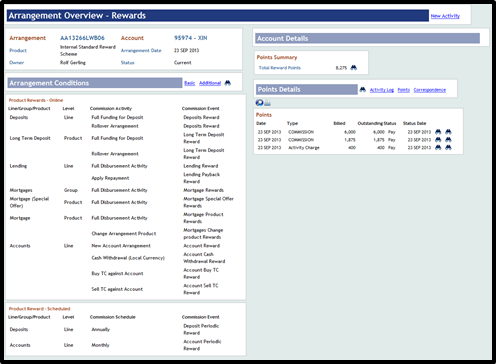
Task: Click Activity Charge type cell
Action: (x=304, y=148)
